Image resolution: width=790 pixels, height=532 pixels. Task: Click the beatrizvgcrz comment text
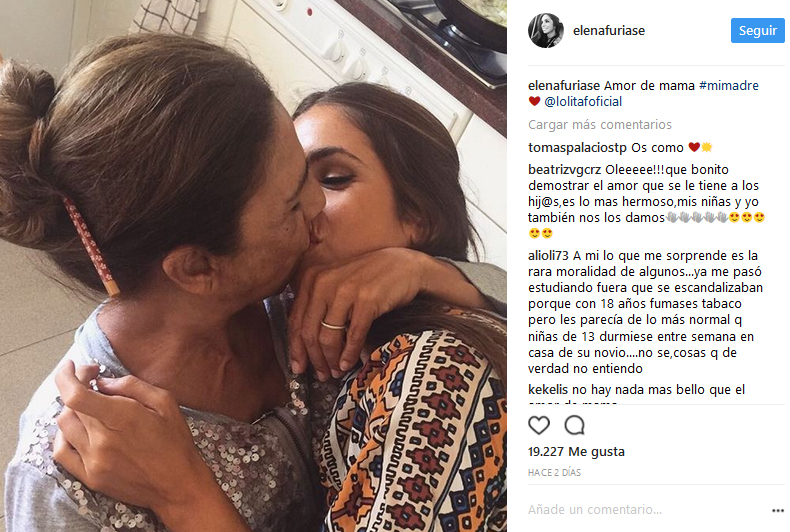pyautogui.click(x=646, y=202)
